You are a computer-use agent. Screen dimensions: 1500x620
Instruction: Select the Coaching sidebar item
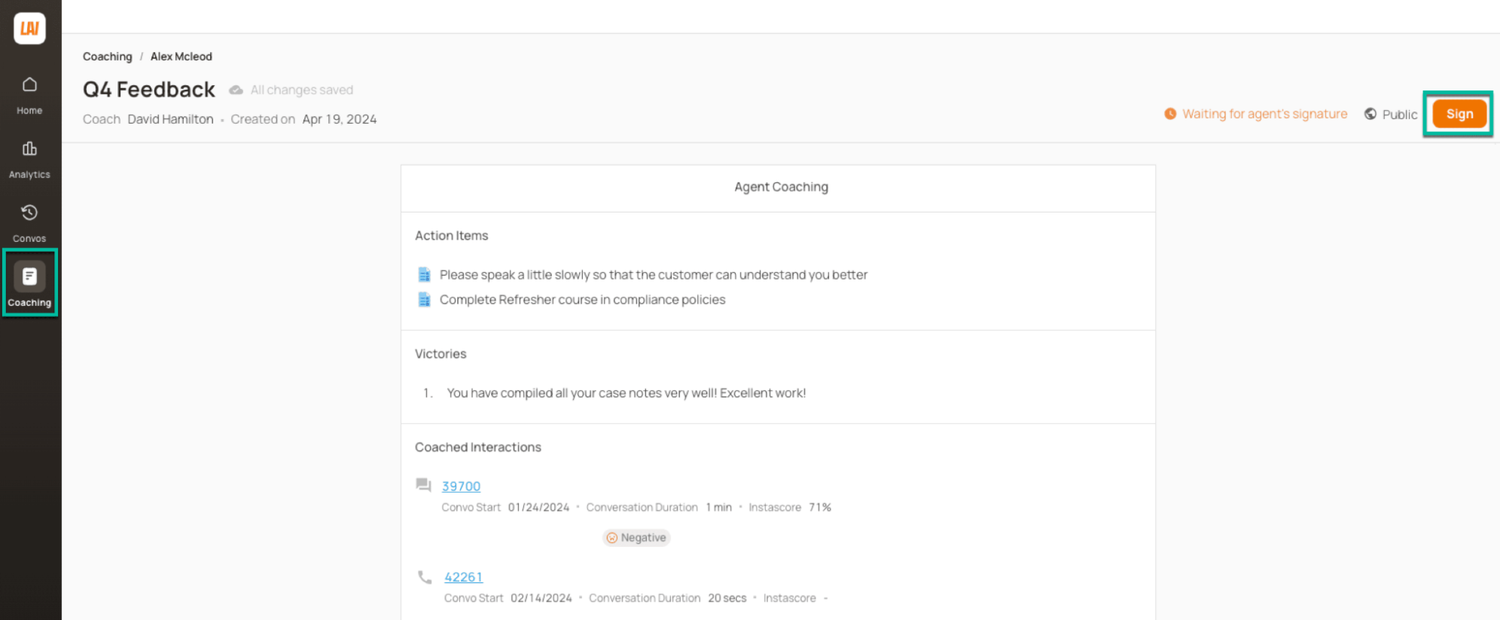pyautogui.click(x=29, y=284)
